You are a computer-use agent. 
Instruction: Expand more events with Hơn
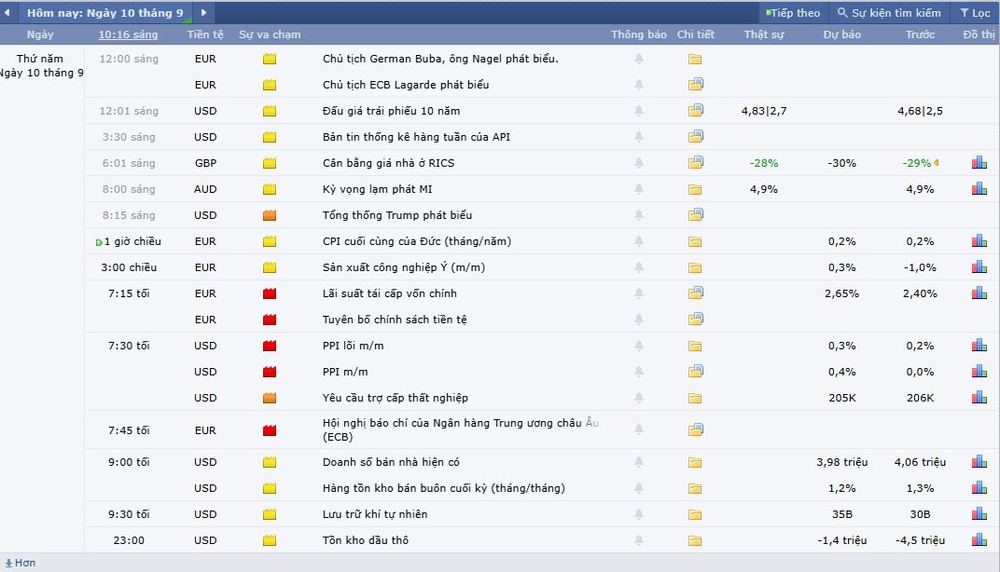20,562
